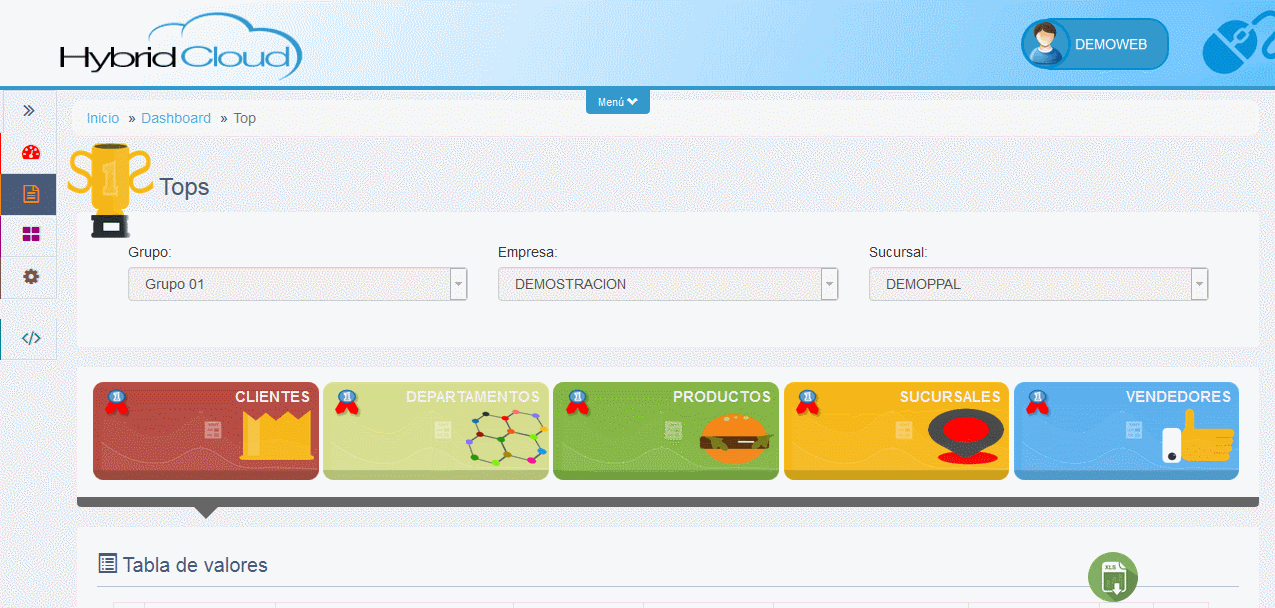Click the map pin icon on SUCURSALES
Viewport: 1275px width, 608px height.
(x=965, y=438)
